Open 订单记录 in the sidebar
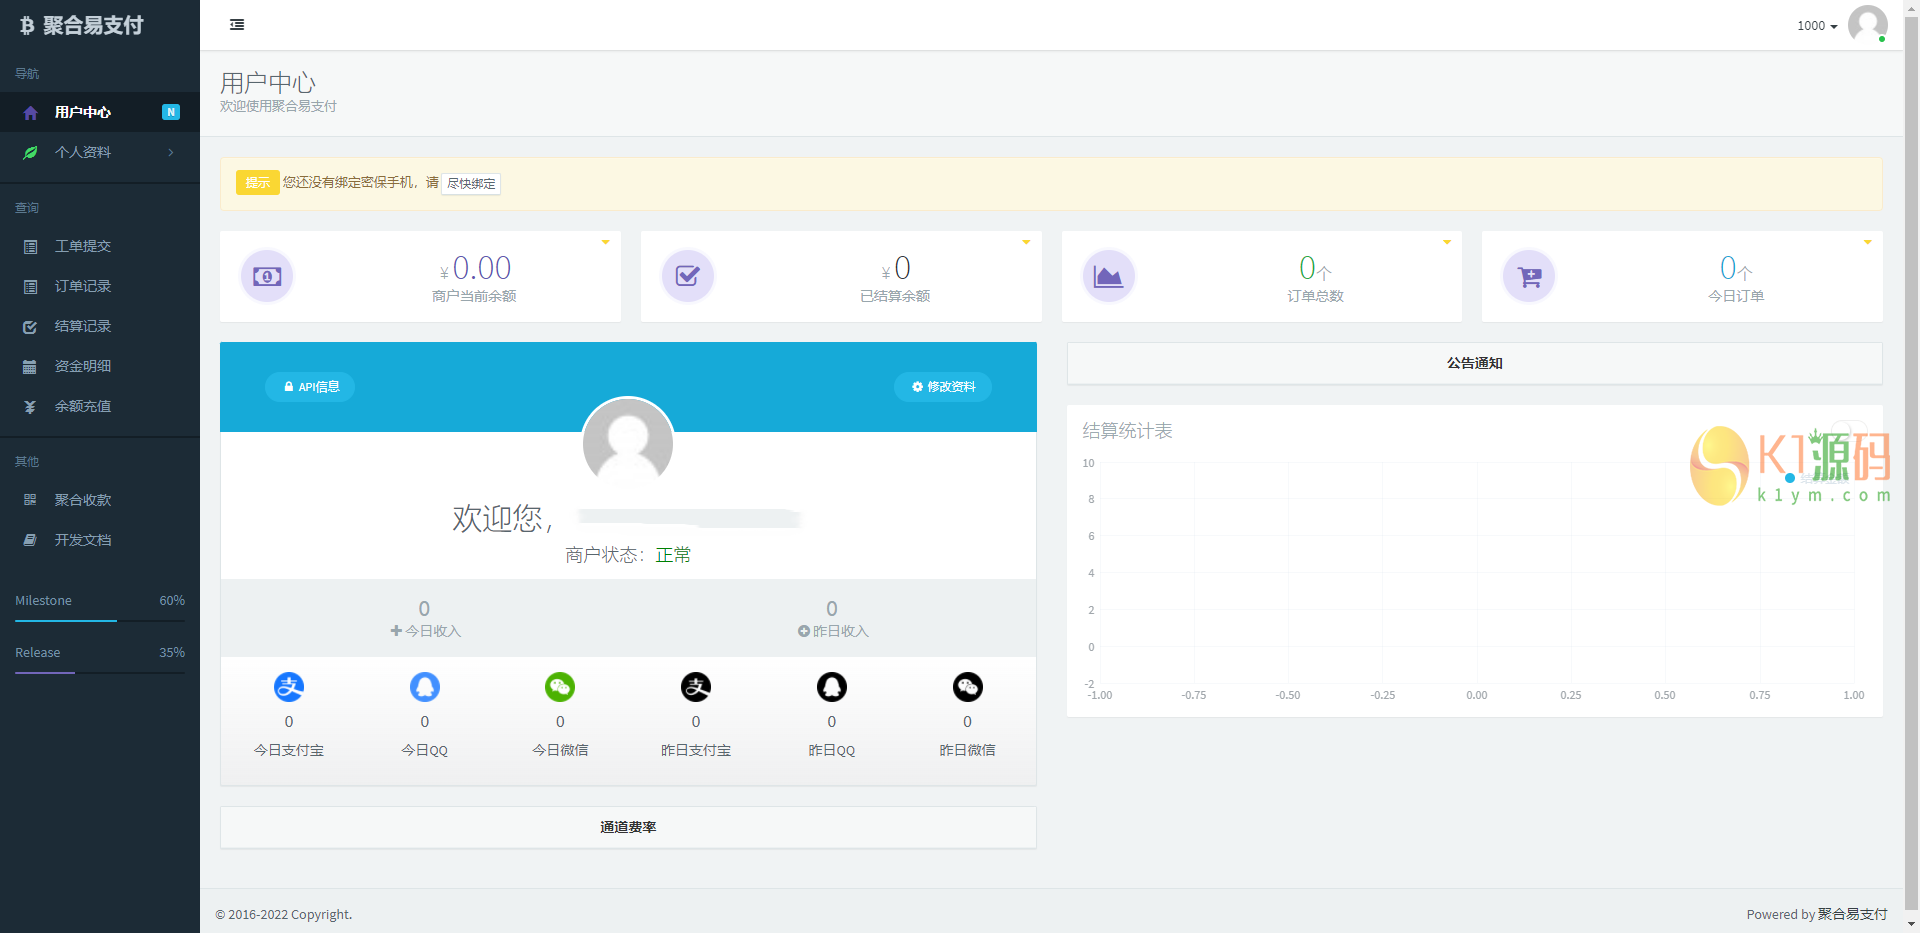The height and width of the screenshot is (933, 1920). tap(100, 286)
